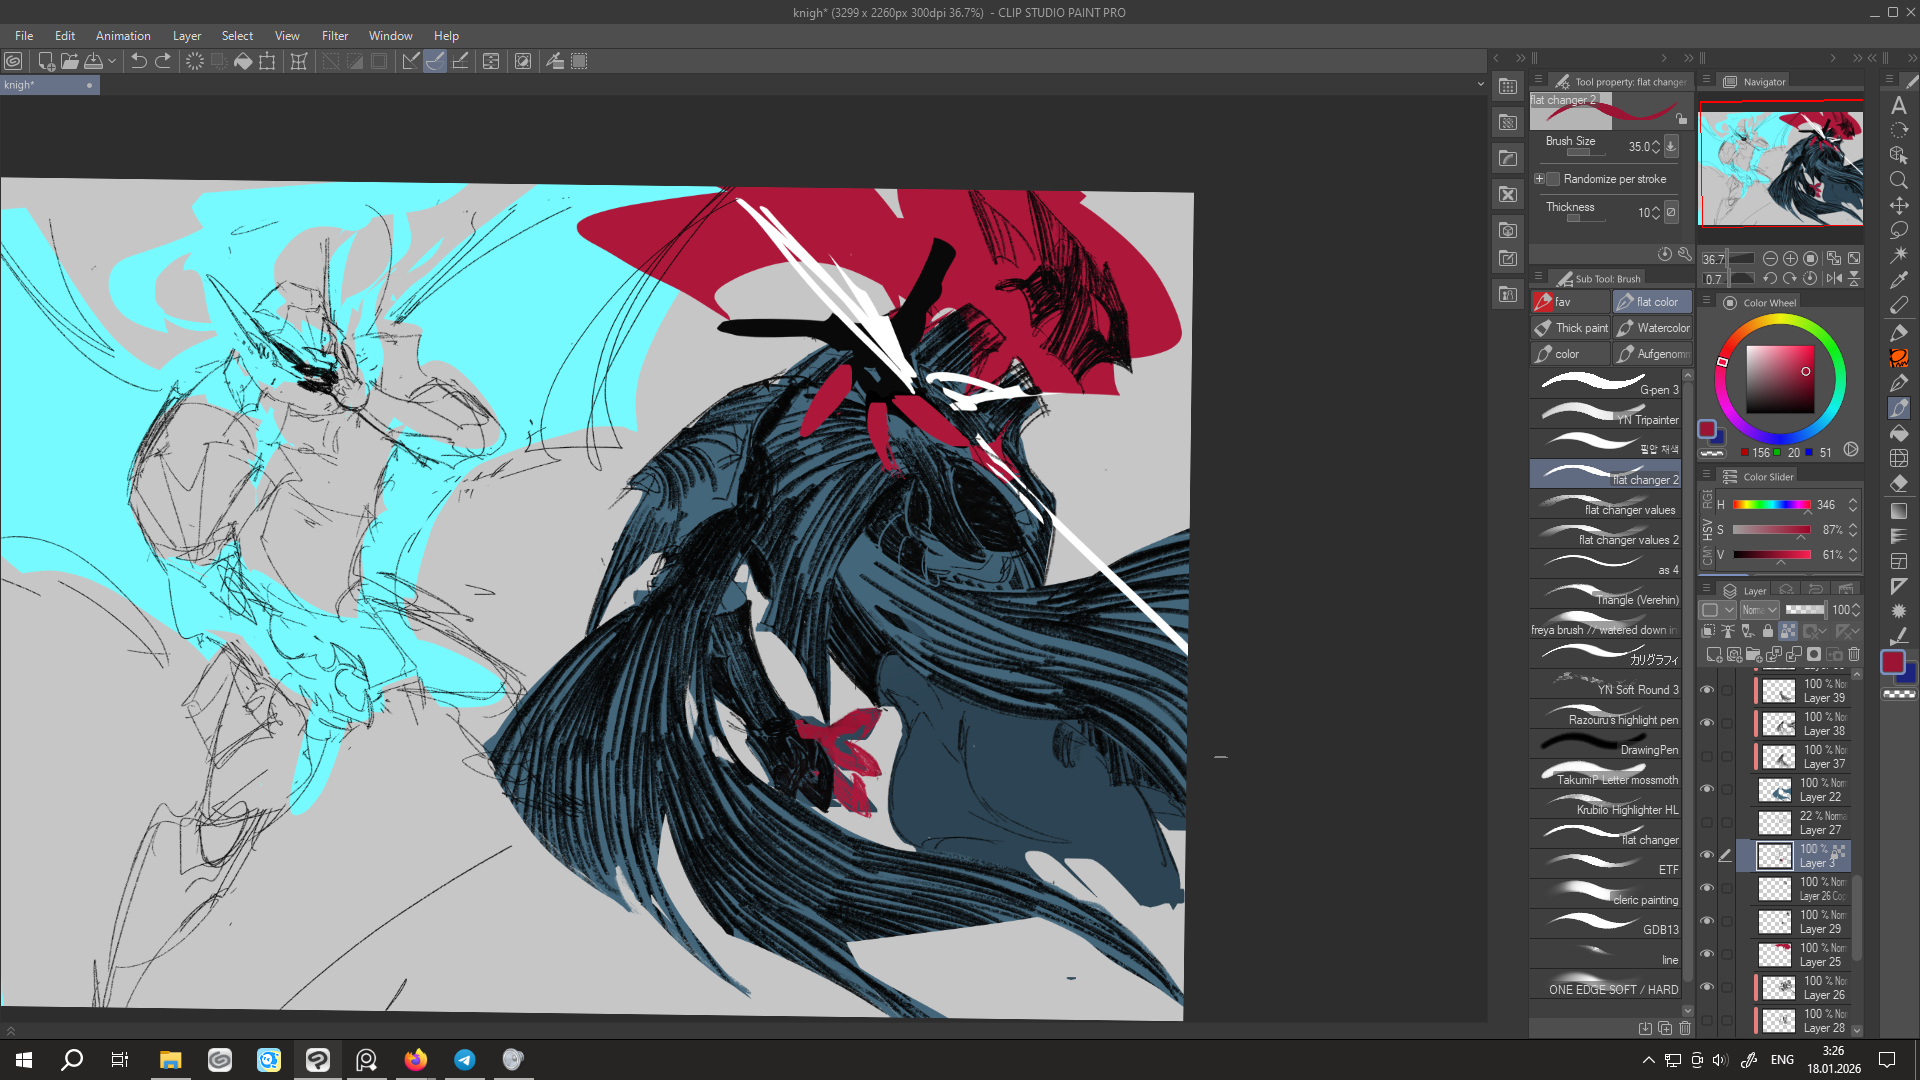The image size is (1920, 1080).
Task: Enable the Randomize per stroke checkbox
Action: [x=1553, y=179]
